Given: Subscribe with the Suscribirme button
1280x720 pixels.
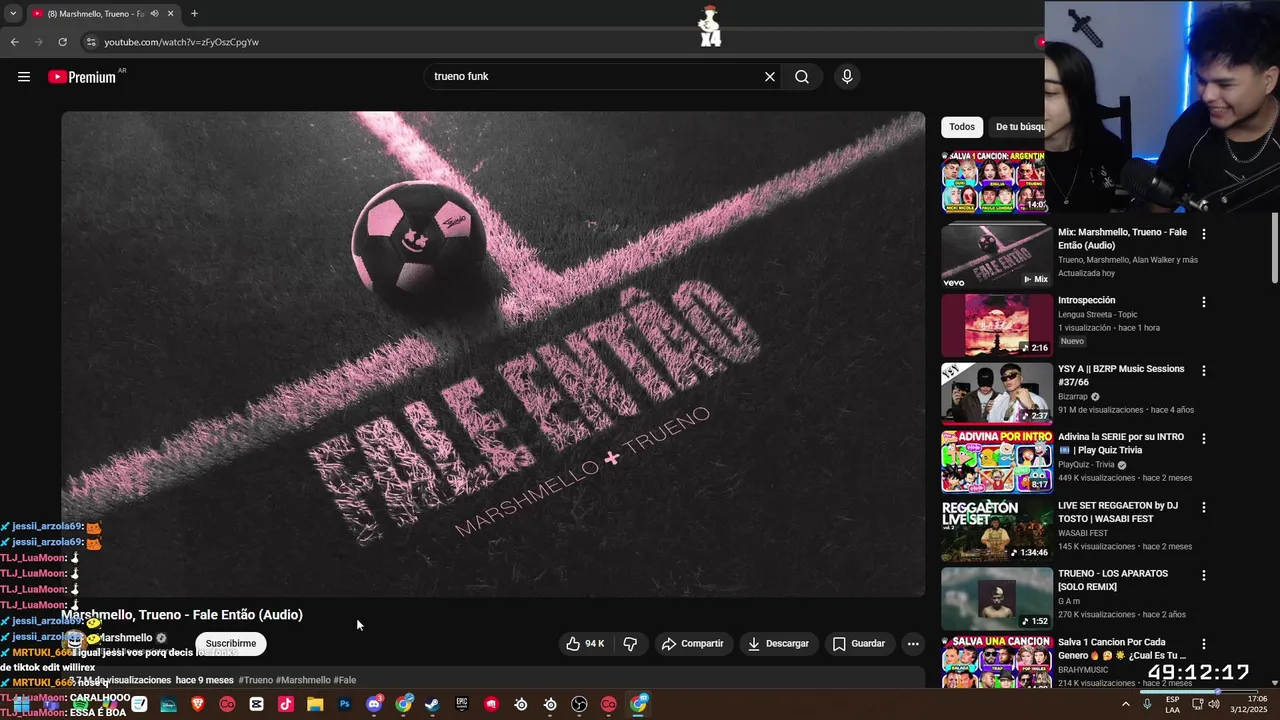Looking at the screenshot, I should click(231, 643).
